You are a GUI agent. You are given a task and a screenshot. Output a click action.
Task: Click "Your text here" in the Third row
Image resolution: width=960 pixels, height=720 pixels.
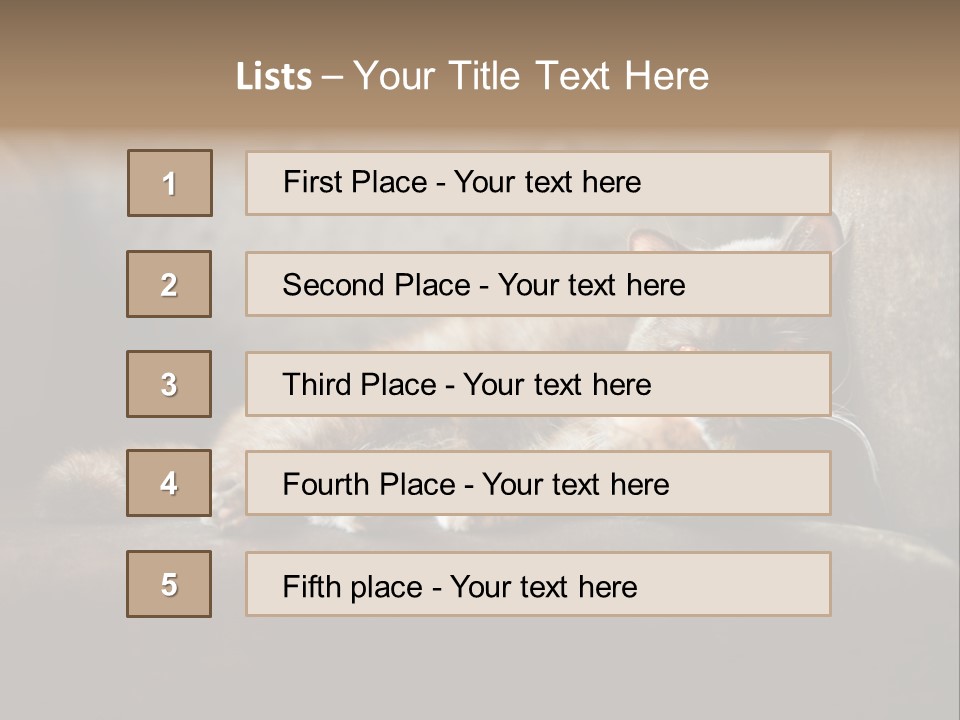[557, 385]
